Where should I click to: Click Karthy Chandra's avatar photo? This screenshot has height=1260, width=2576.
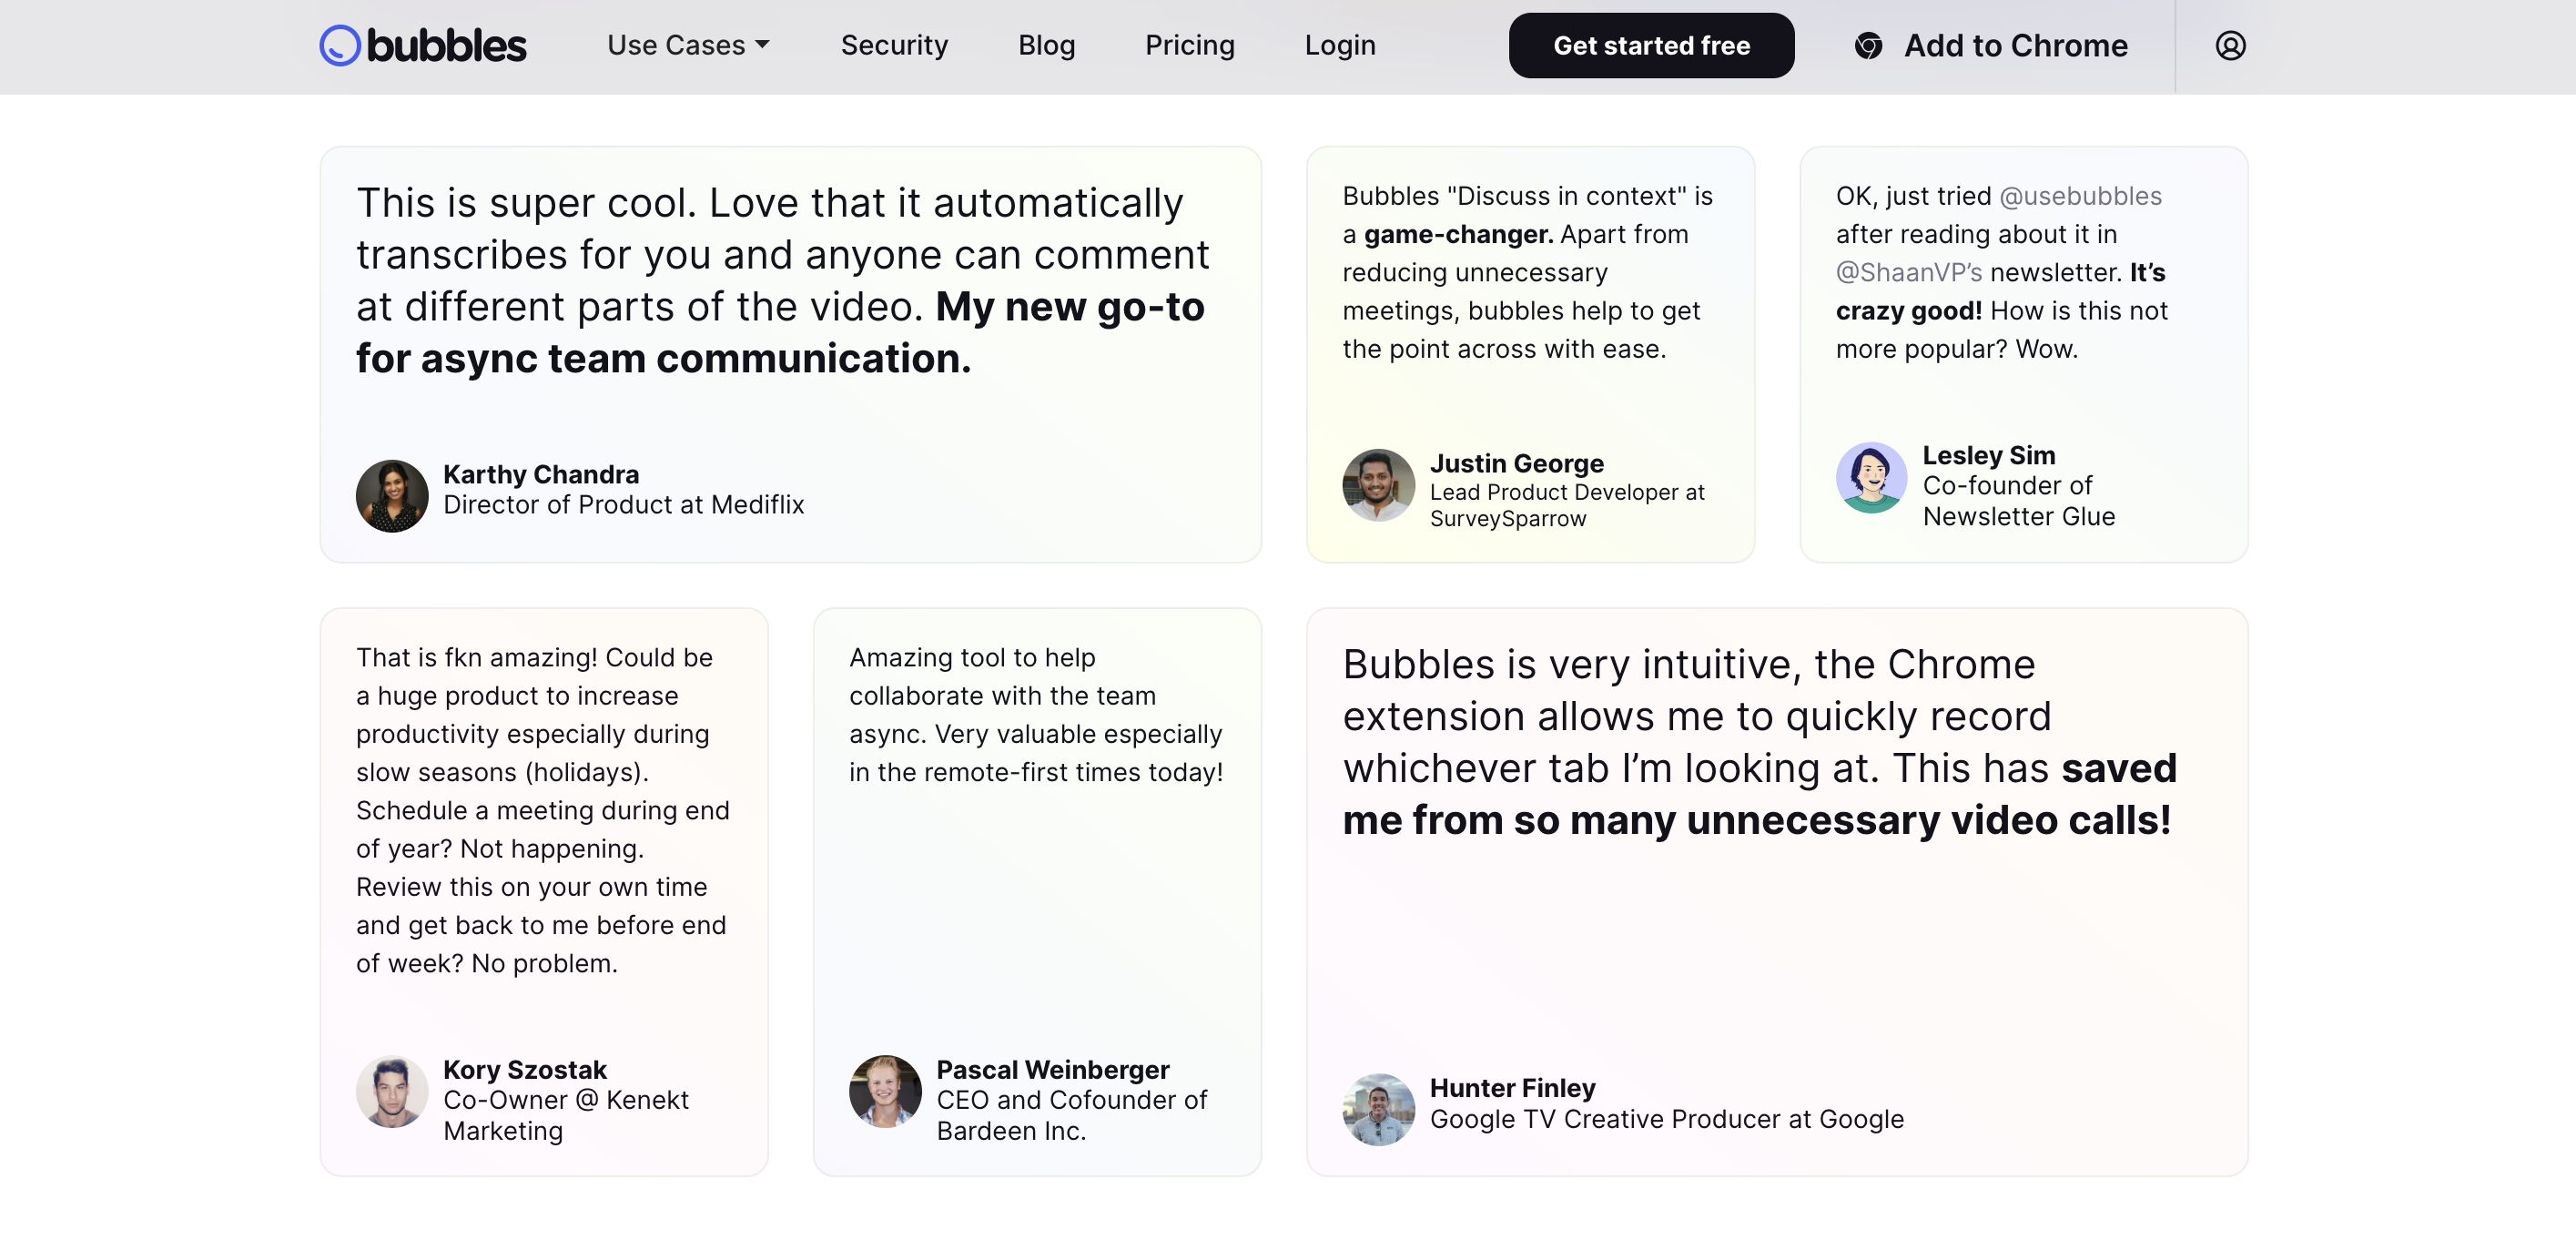(x=392, y=495)
